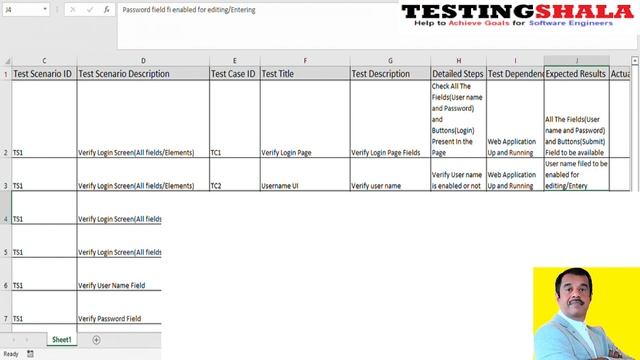Select column H header
Screen dimensions: 640x360
(x=459, y=61)
